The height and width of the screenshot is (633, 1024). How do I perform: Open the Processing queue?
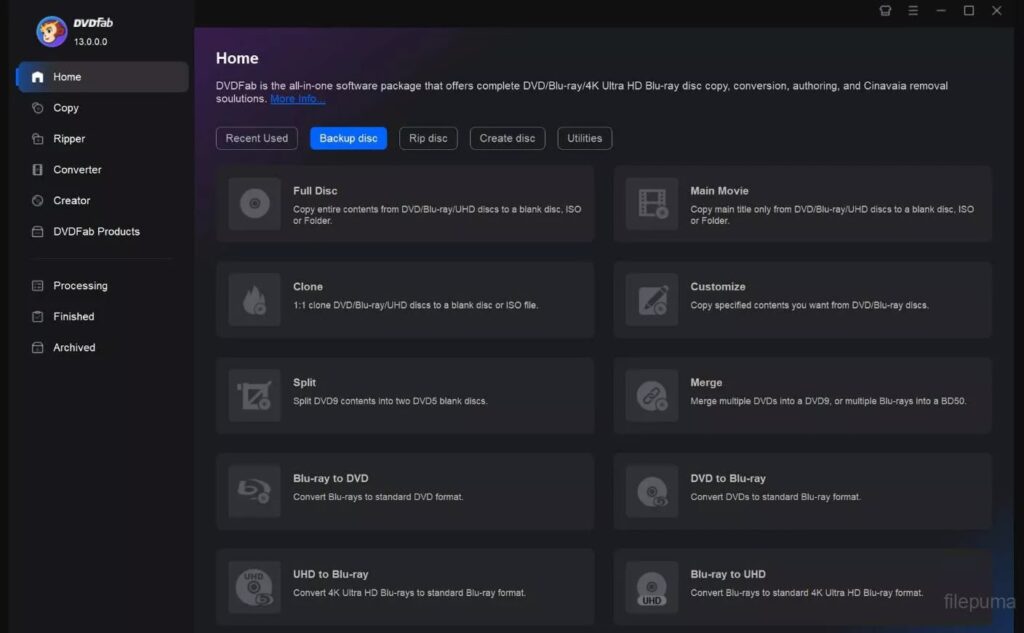(80, 285)
